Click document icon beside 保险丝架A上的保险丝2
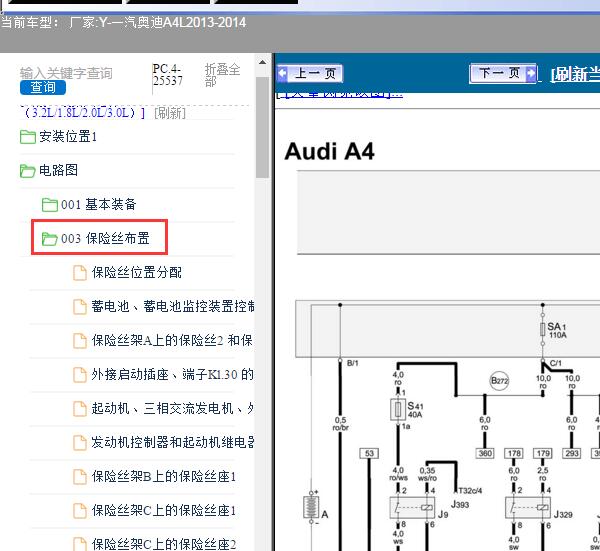This screenshot has width=600, height=551. (x=80, y=341)
